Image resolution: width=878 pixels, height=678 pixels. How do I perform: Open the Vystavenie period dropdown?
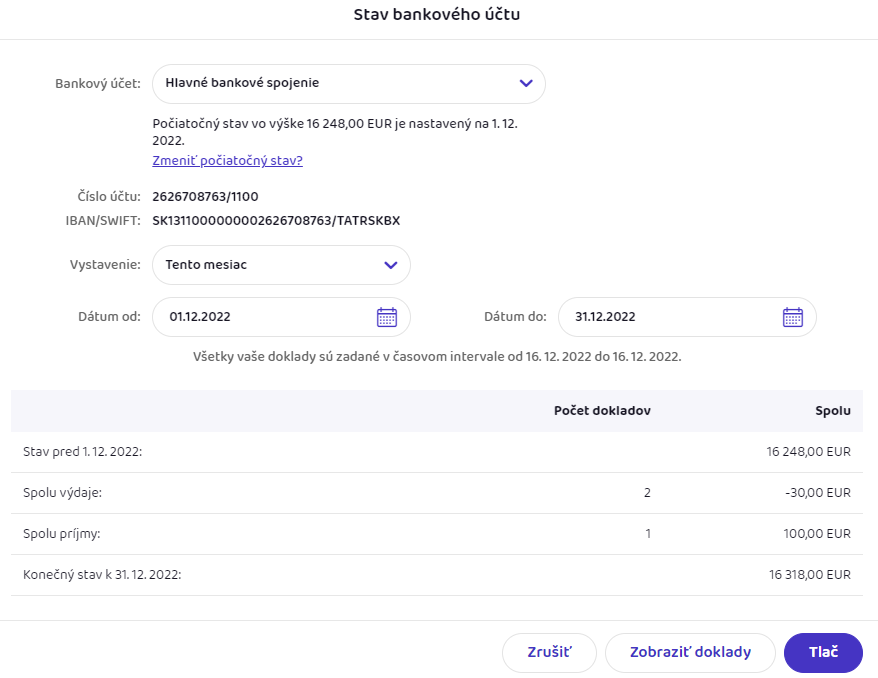click(391, 265)
